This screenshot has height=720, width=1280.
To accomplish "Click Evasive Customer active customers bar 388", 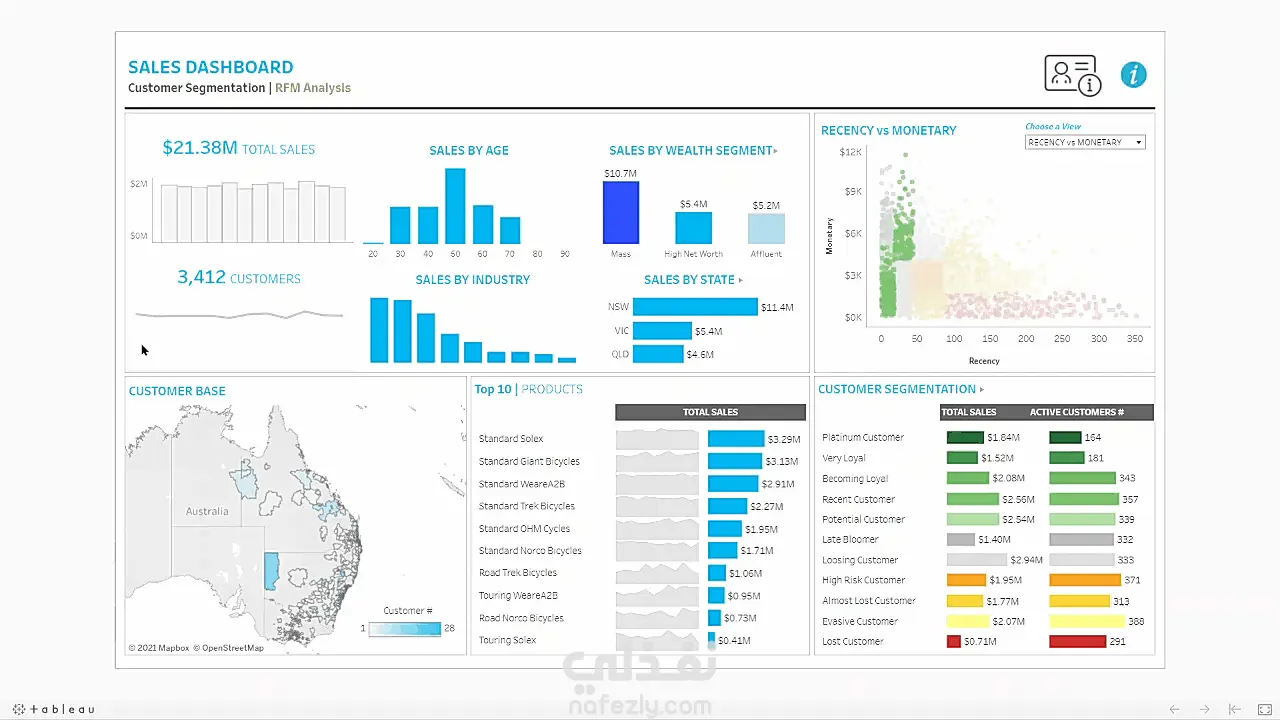I will 1087,621.
